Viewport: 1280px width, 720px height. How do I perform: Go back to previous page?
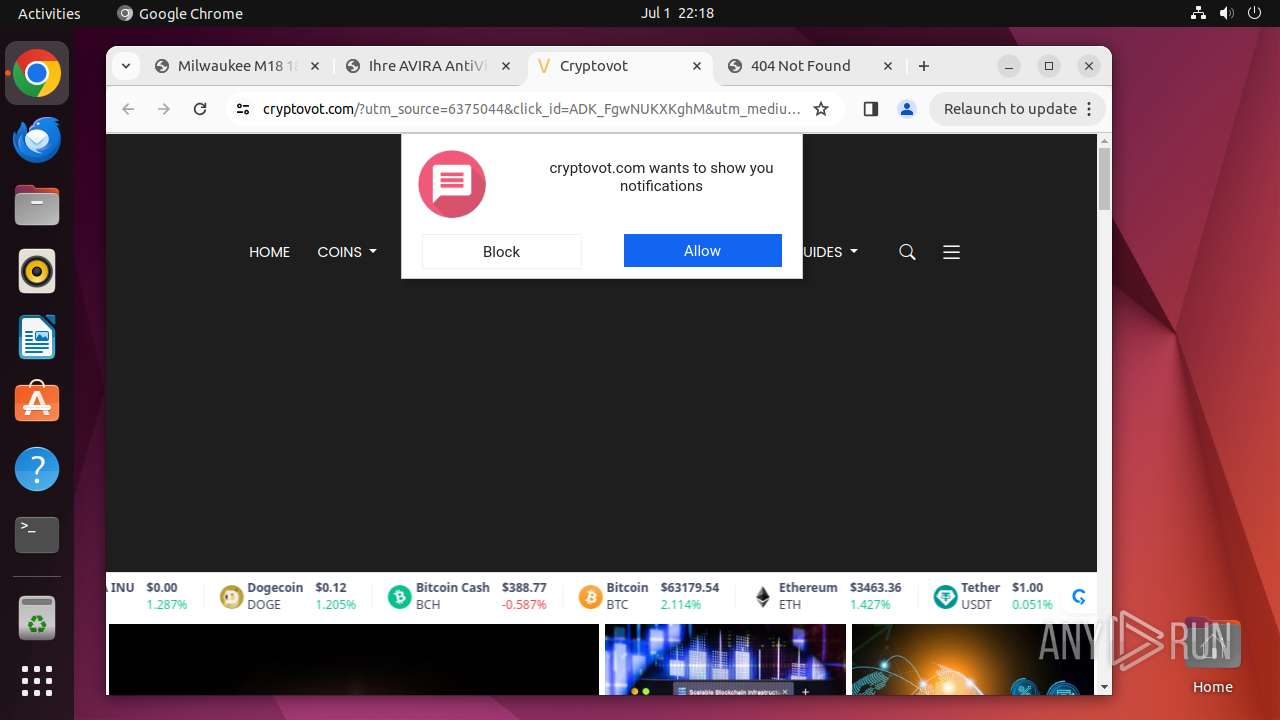point(128,109)
